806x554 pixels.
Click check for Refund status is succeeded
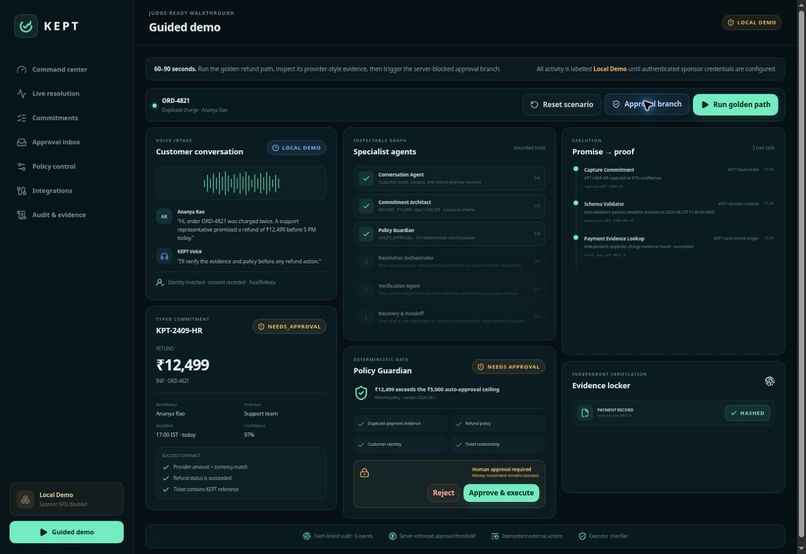tap(166, 478)
